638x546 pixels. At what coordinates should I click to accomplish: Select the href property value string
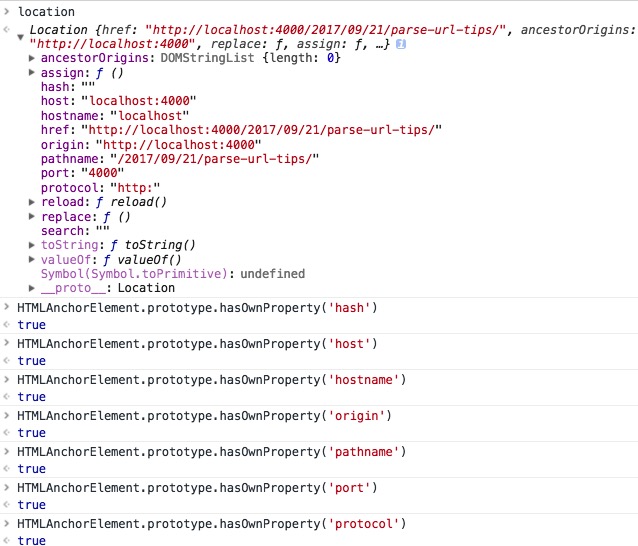tap(261, 130)
